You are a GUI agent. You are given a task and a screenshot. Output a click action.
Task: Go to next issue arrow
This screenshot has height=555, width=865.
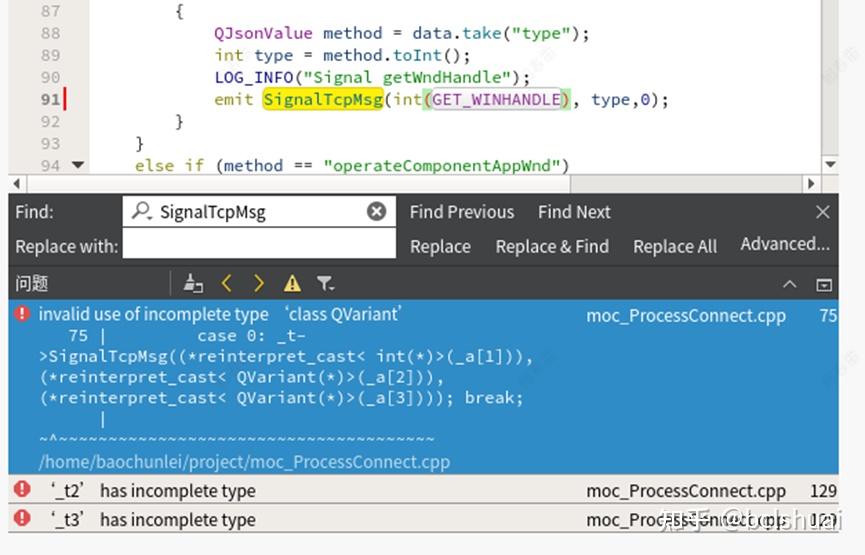pos(258,284)
